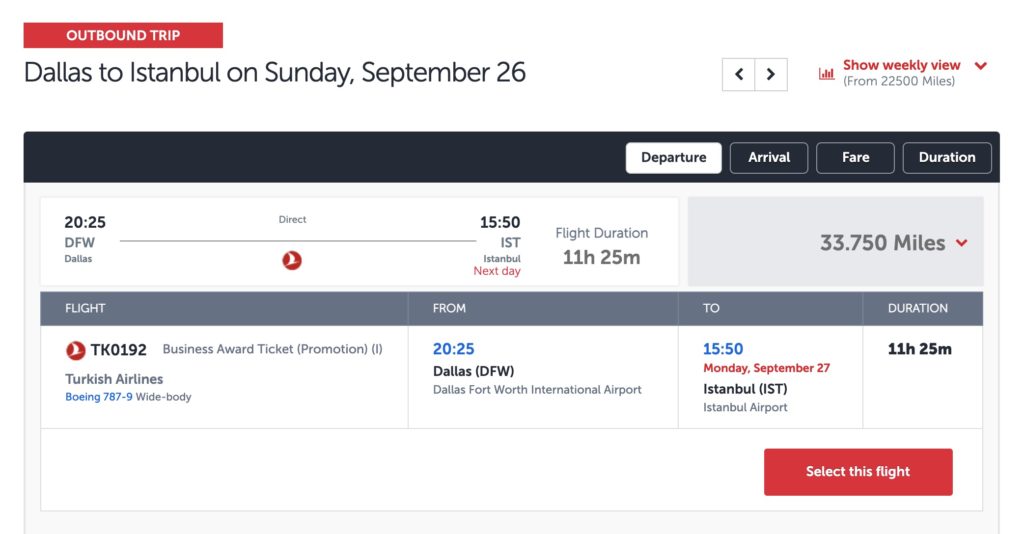The image size is (1024, 534).
Task: Click Turkish Airlines logo beside TK0192
Action: click(x=76, y=351)
